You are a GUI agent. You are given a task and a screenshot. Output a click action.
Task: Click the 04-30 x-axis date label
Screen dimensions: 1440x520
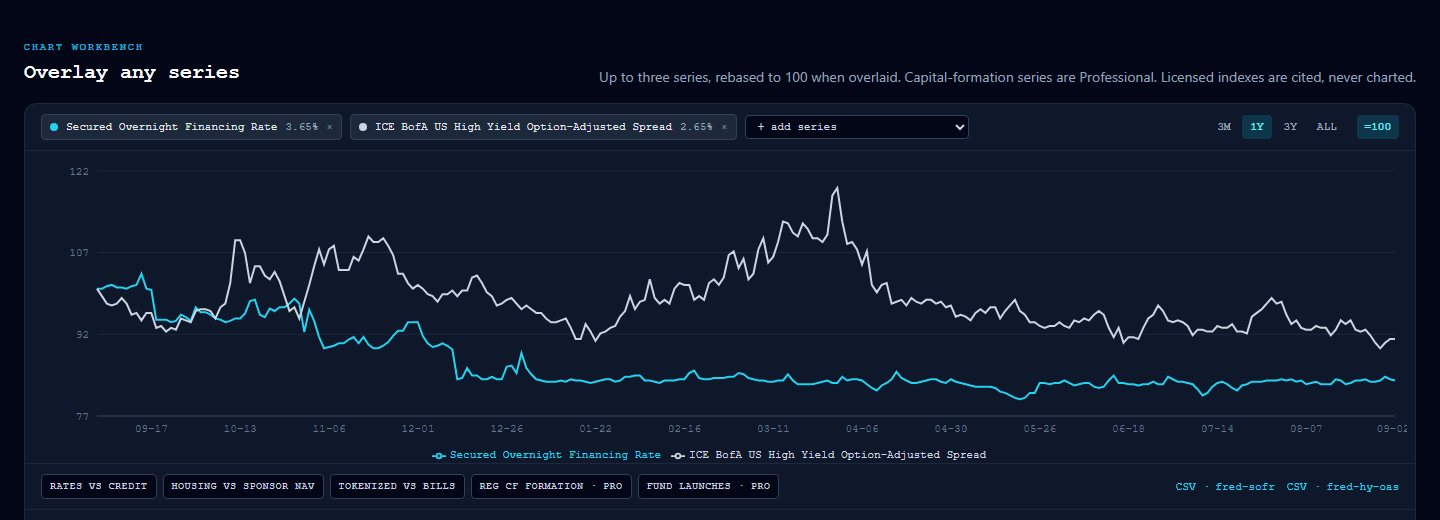click(x=951, y=428)
